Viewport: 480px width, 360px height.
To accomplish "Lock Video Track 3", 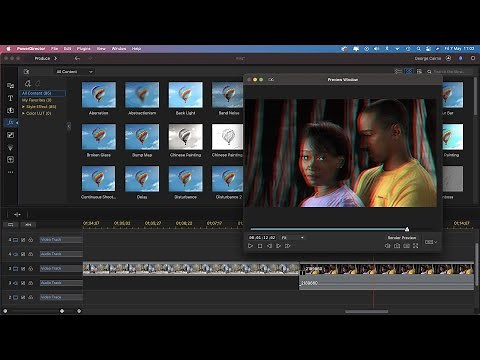I will 31,268.
